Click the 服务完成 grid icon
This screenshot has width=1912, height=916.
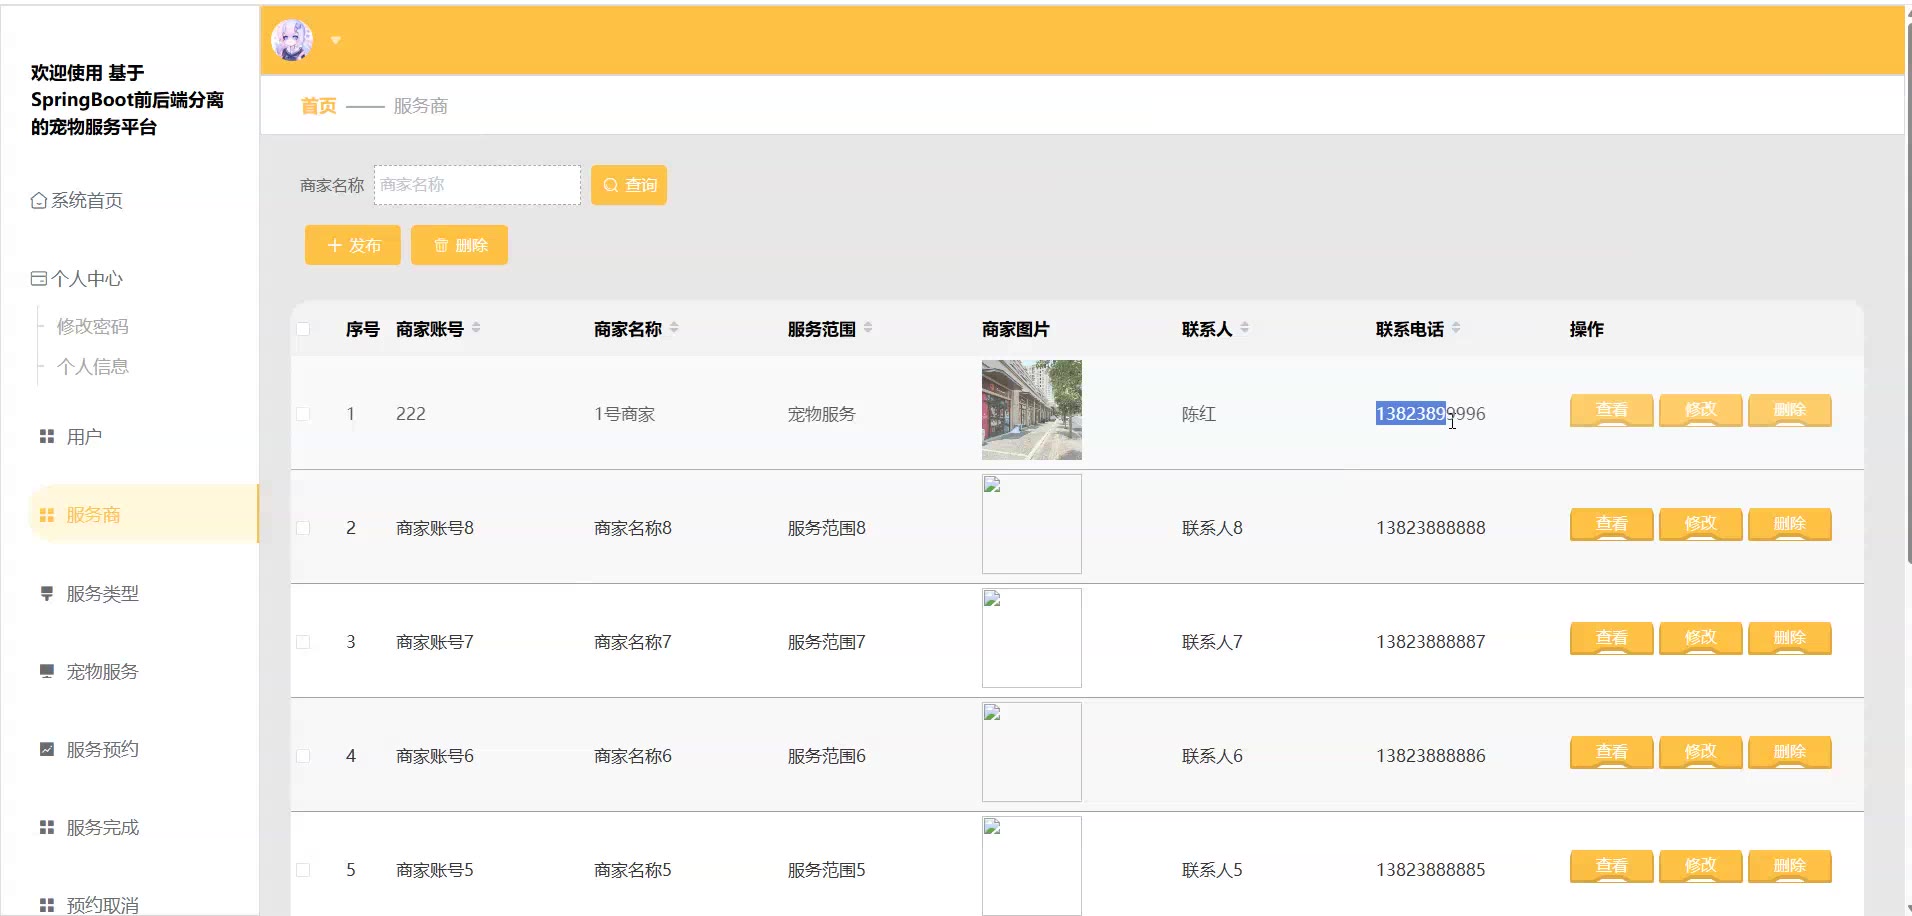(x=46, y=828)
